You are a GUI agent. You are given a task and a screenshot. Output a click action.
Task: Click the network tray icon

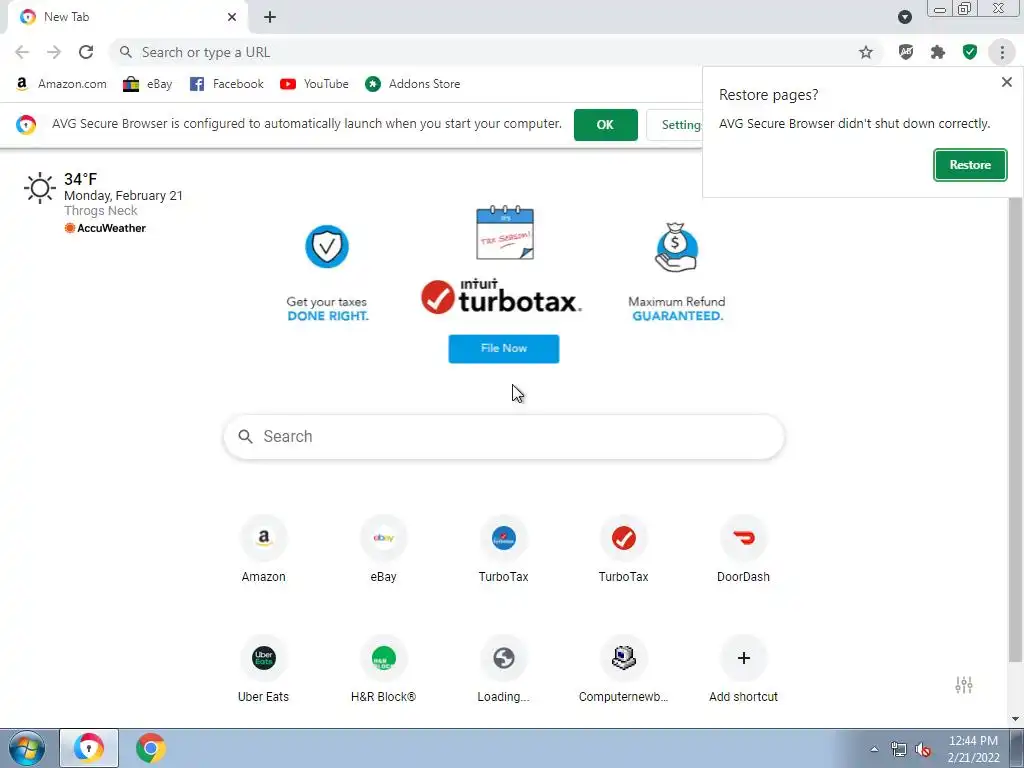(899, 749)
